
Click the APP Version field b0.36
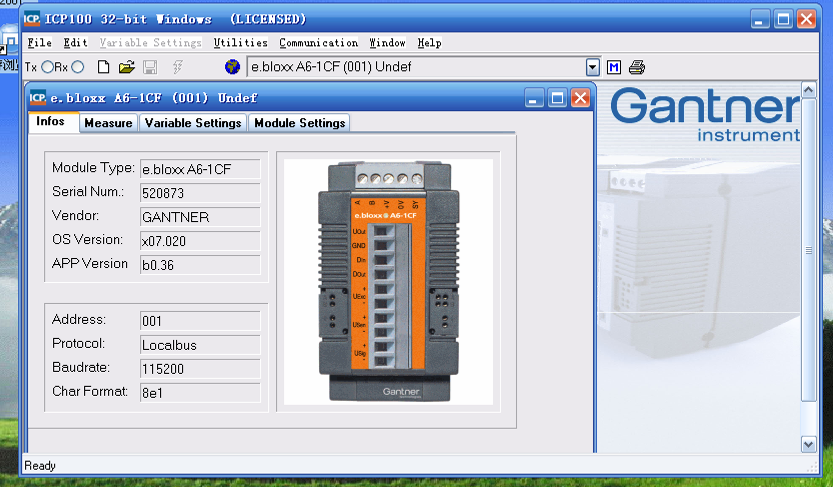coord(200,264)
